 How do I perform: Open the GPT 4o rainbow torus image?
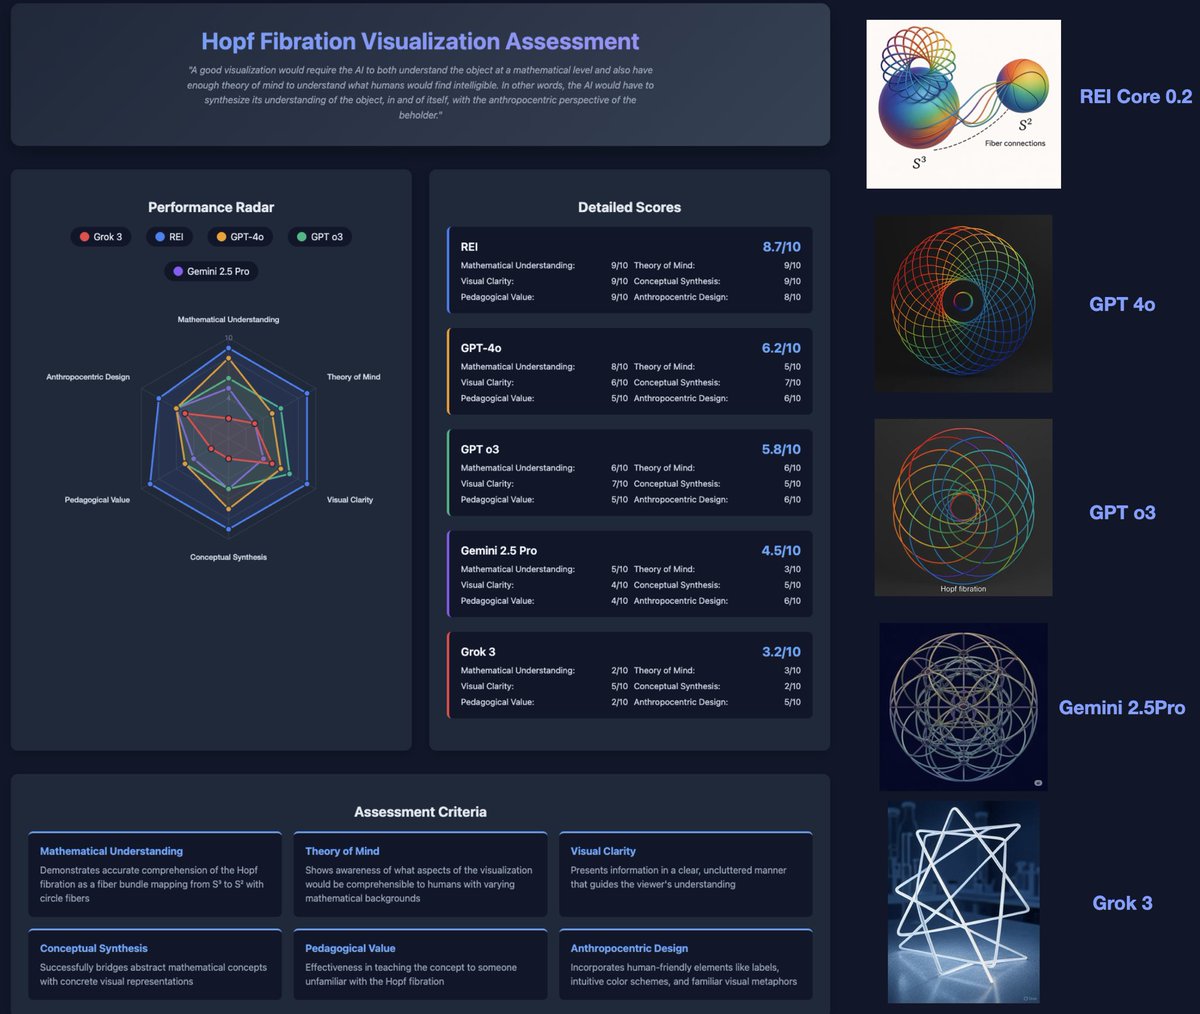(963, 303)
